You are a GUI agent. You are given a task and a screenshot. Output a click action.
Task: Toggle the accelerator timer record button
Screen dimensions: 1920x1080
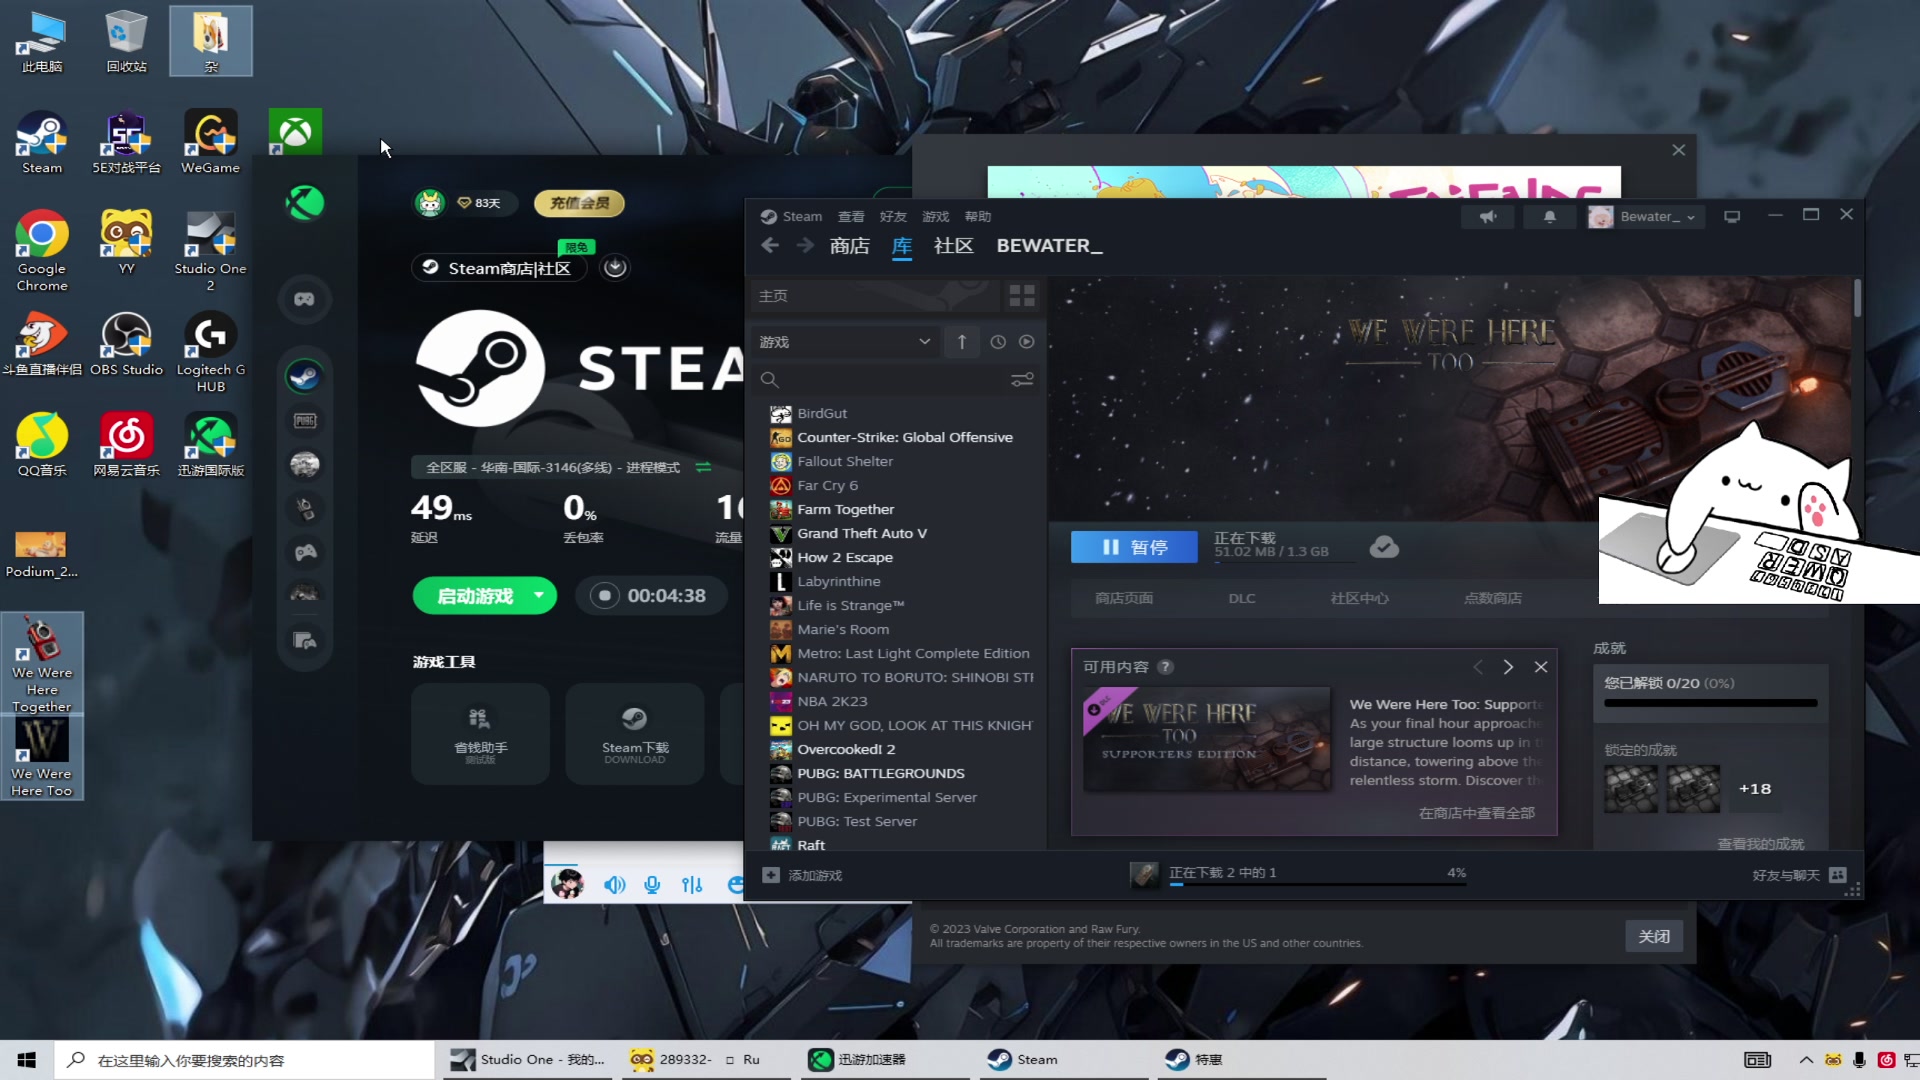coord(604,596)
